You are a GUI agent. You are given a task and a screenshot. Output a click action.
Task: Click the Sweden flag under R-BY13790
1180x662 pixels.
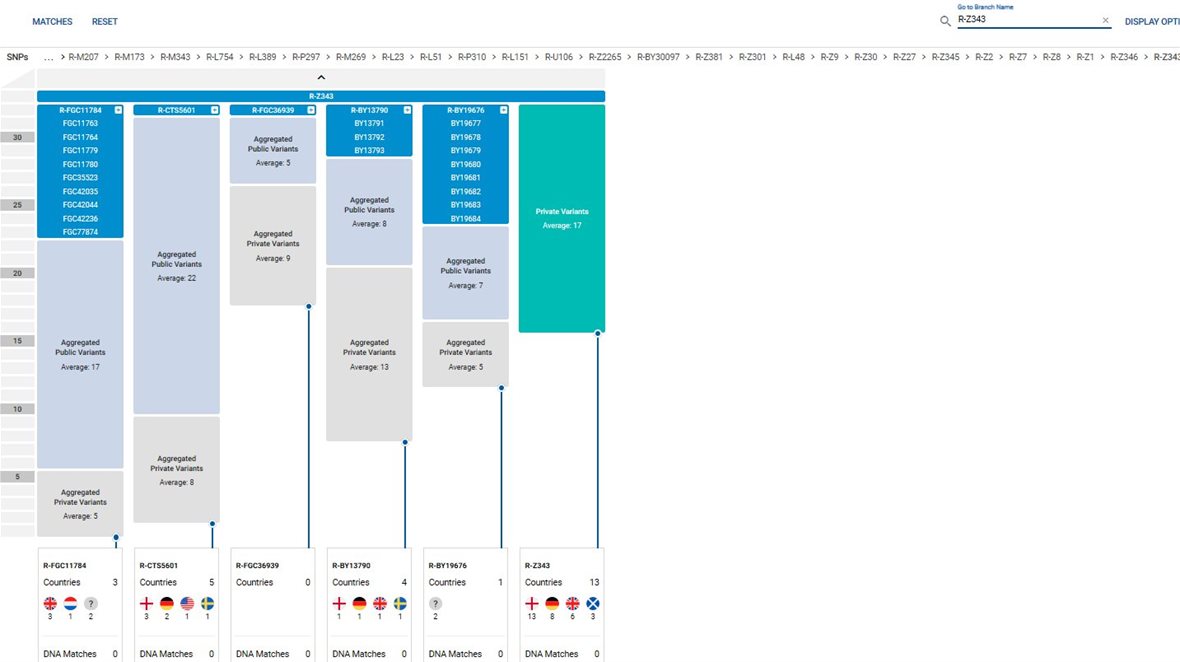click(400, 604)
